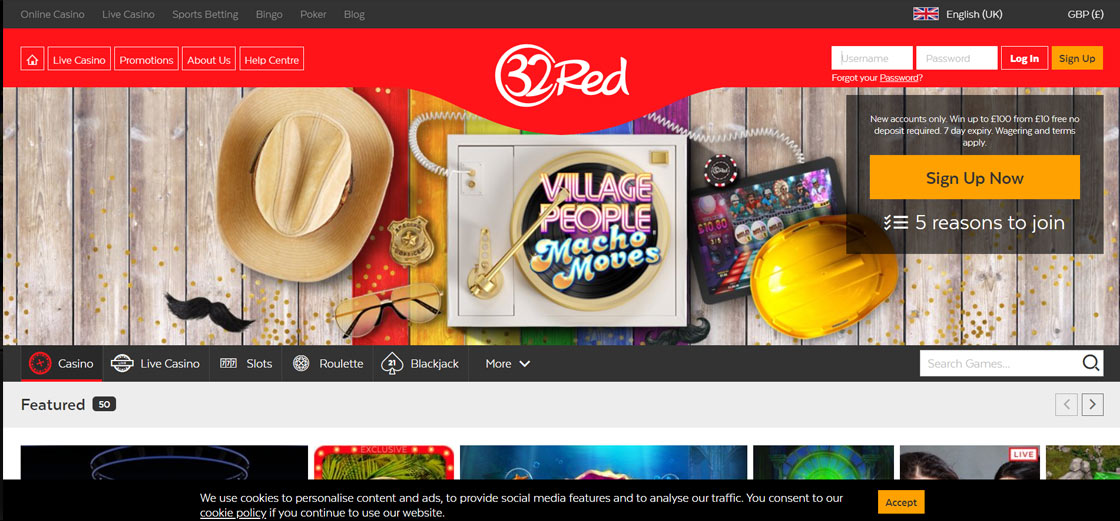Click the Sign Up header button
The image size is (1120, 521).
tap(1077, 59)
